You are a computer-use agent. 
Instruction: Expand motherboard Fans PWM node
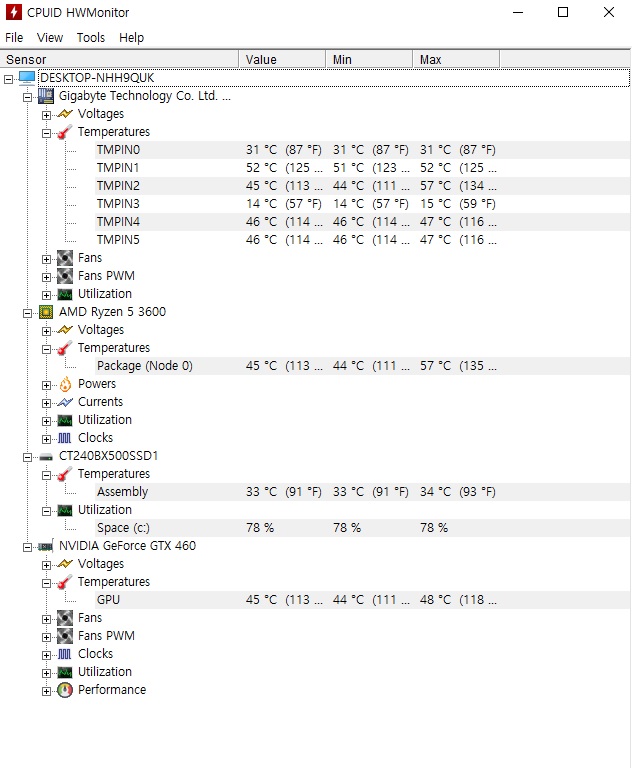[46, 277]
